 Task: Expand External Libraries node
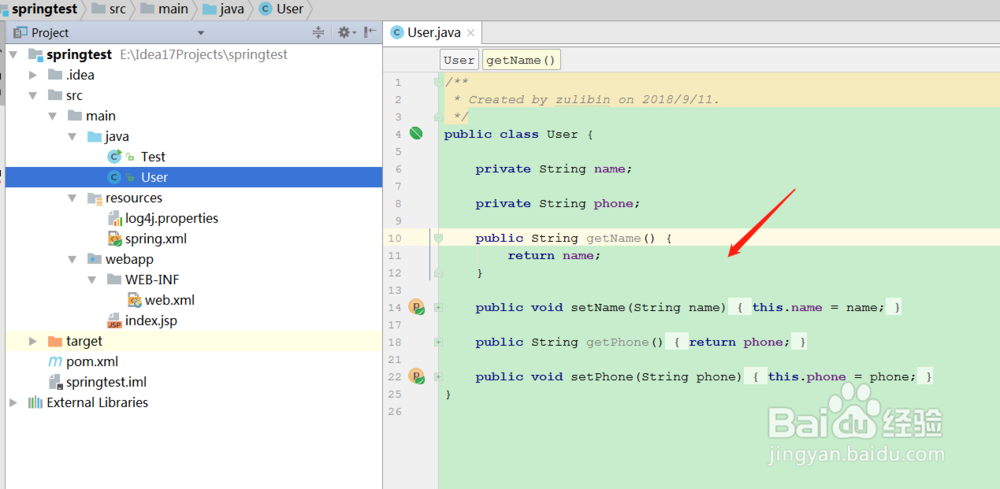(x=13, y=402)
